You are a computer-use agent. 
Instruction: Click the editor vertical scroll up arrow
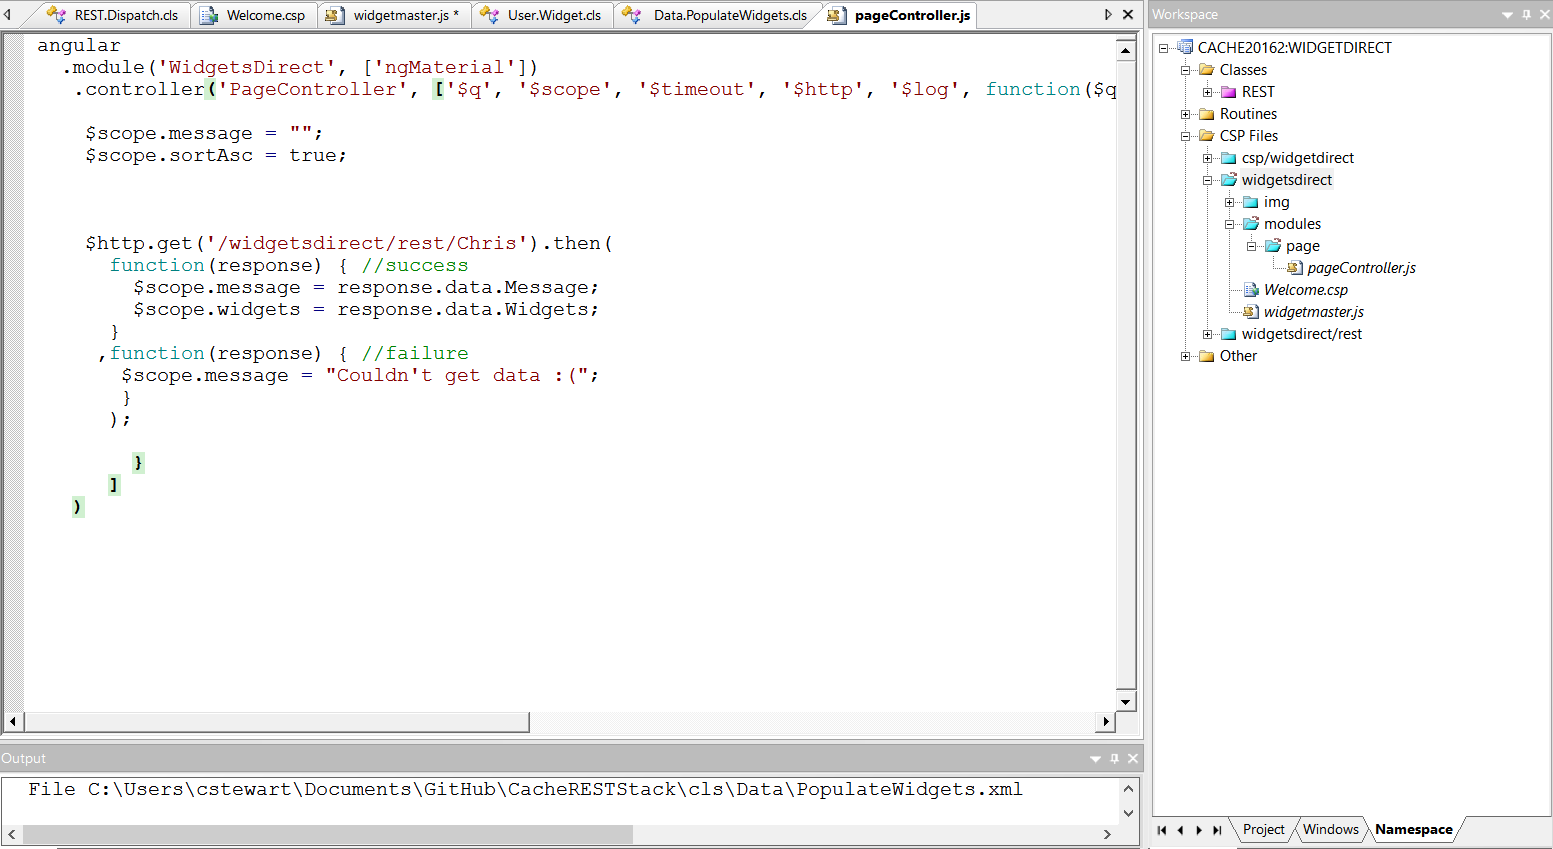click(1126, 50)
